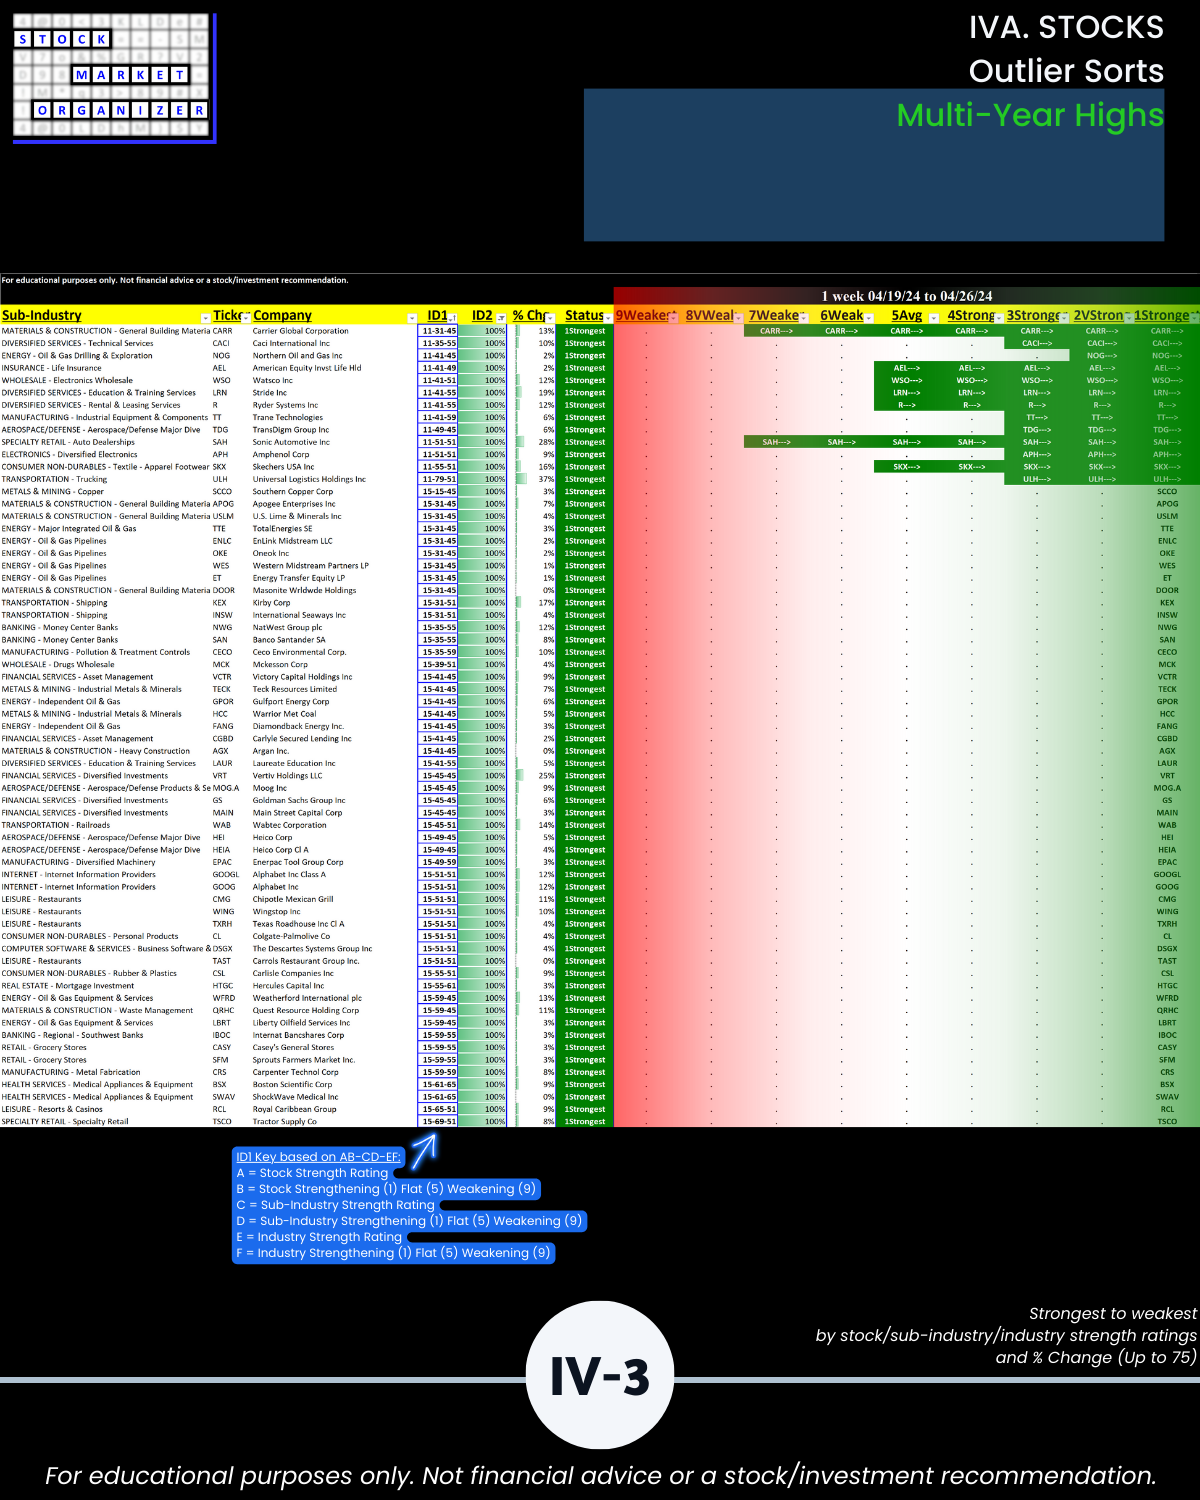Click the 1 week 04/19/24 to 04/26/24 header
This screenshot has width=1200, height=1500.
pos(906,296)
